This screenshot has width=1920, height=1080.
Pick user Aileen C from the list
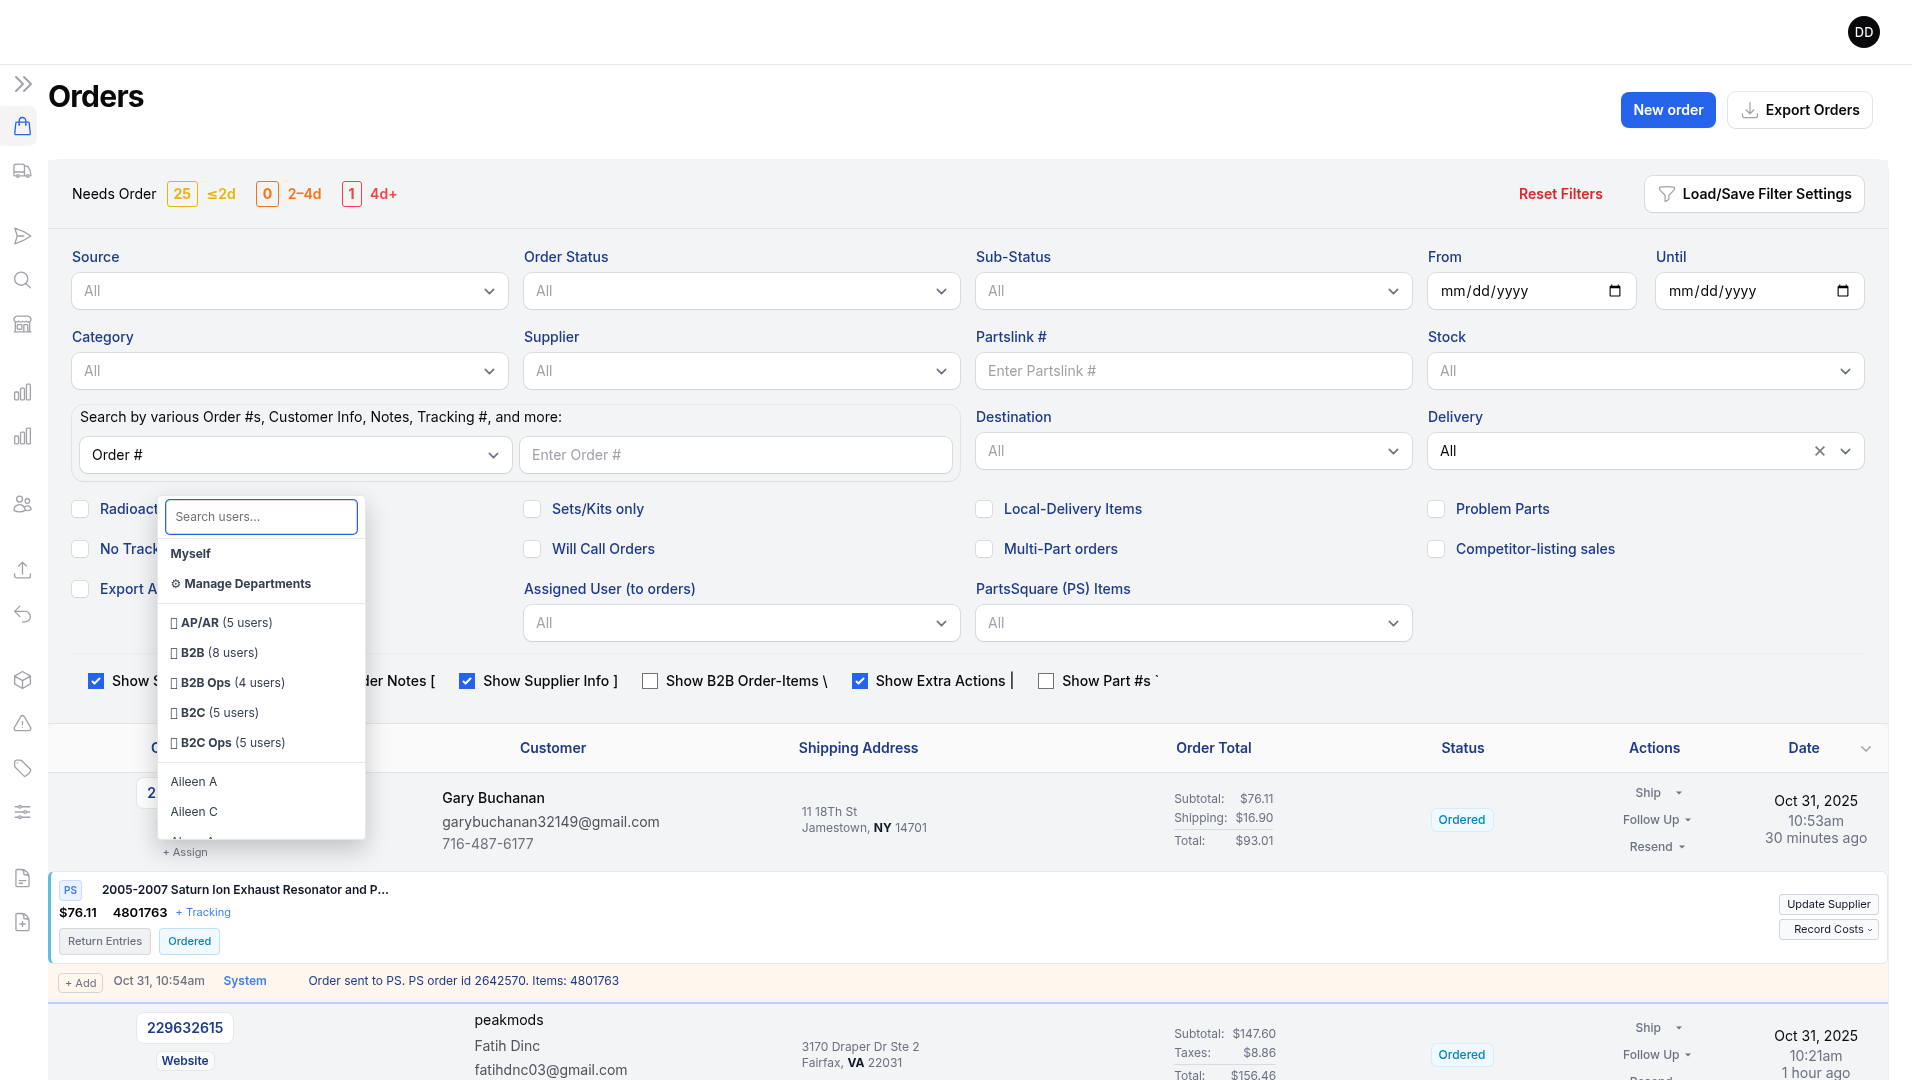[261, 812]
